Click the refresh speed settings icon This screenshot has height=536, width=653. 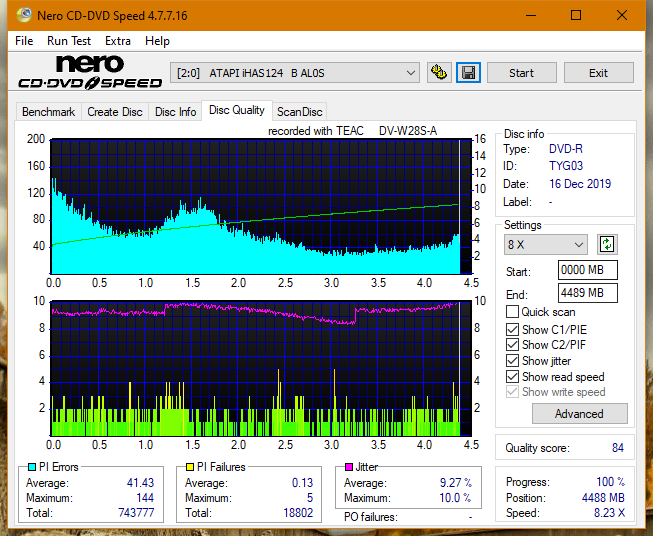[x=607, y=244]
